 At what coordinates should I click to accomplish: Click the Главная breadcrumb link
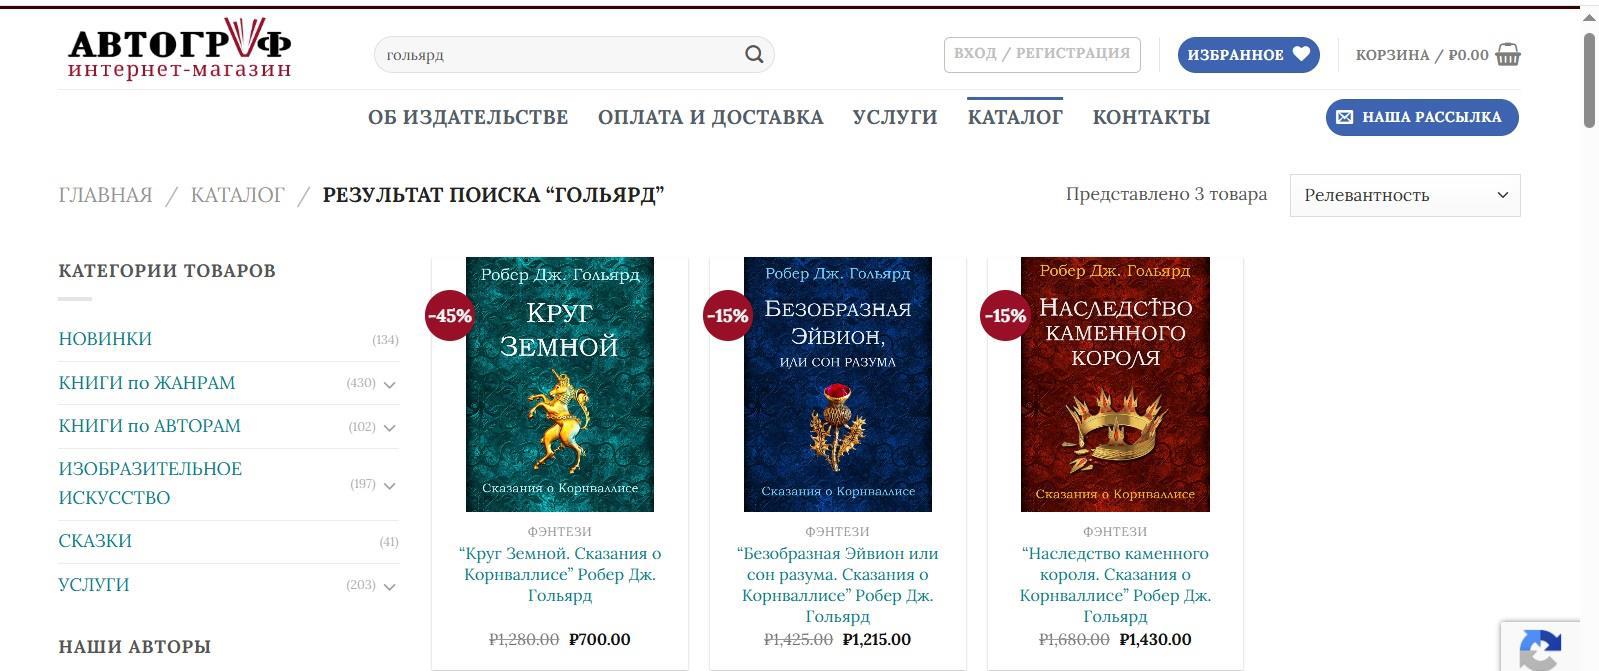(106, 195)
